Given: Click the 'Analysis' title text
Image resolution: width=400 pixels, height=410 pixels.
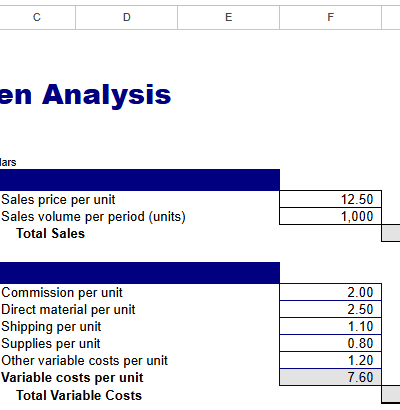Looking at the screenshot, I should (x=107, y=95).
